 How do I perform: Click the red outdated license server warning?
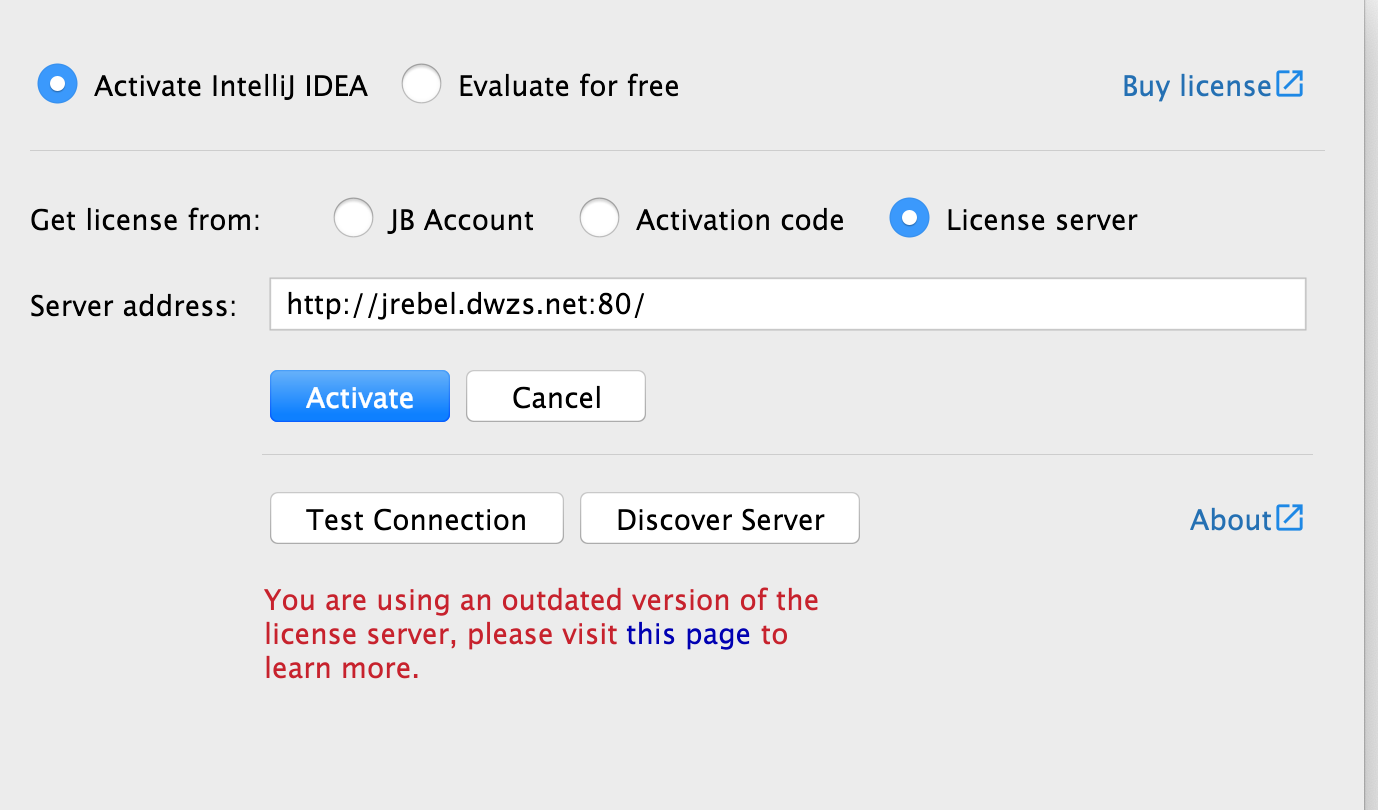tap(541, 634)
